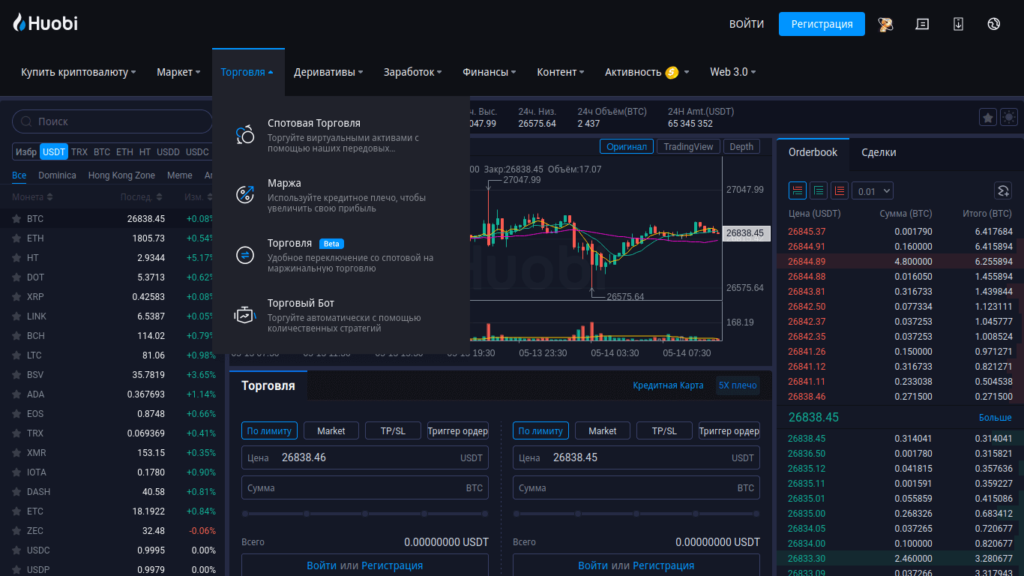Click the globe language icon in header
The image size is (1024, 576).
[993, 23]
